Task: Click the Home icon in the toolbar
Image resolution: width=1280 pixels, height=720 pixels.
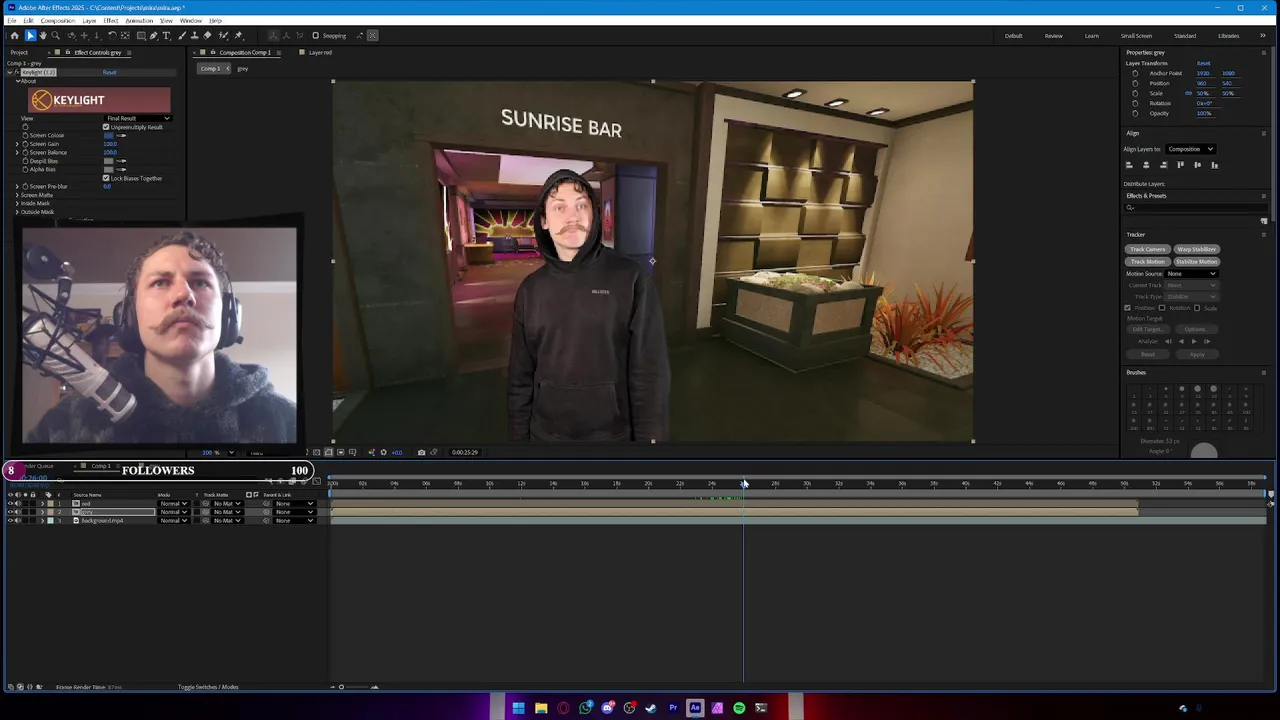Action: click(14, 36)
